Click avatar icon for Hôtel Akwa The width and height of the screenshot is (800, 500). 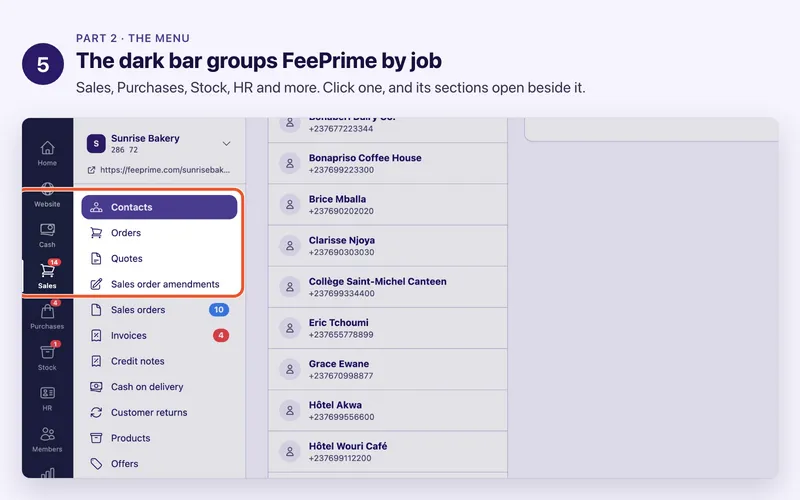(x=290, y=410)
